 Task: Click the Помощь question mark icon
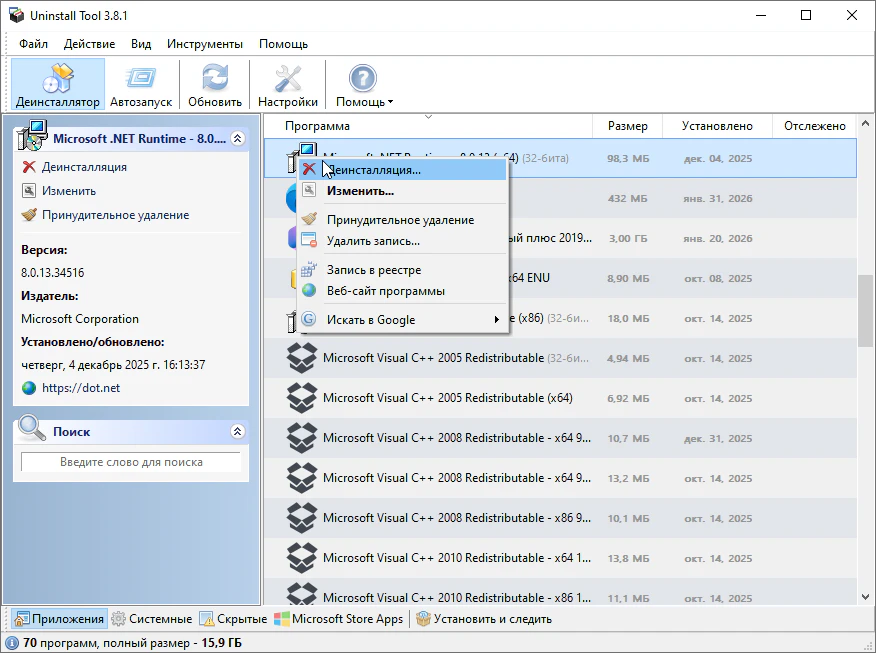click(x=362, y=78)
